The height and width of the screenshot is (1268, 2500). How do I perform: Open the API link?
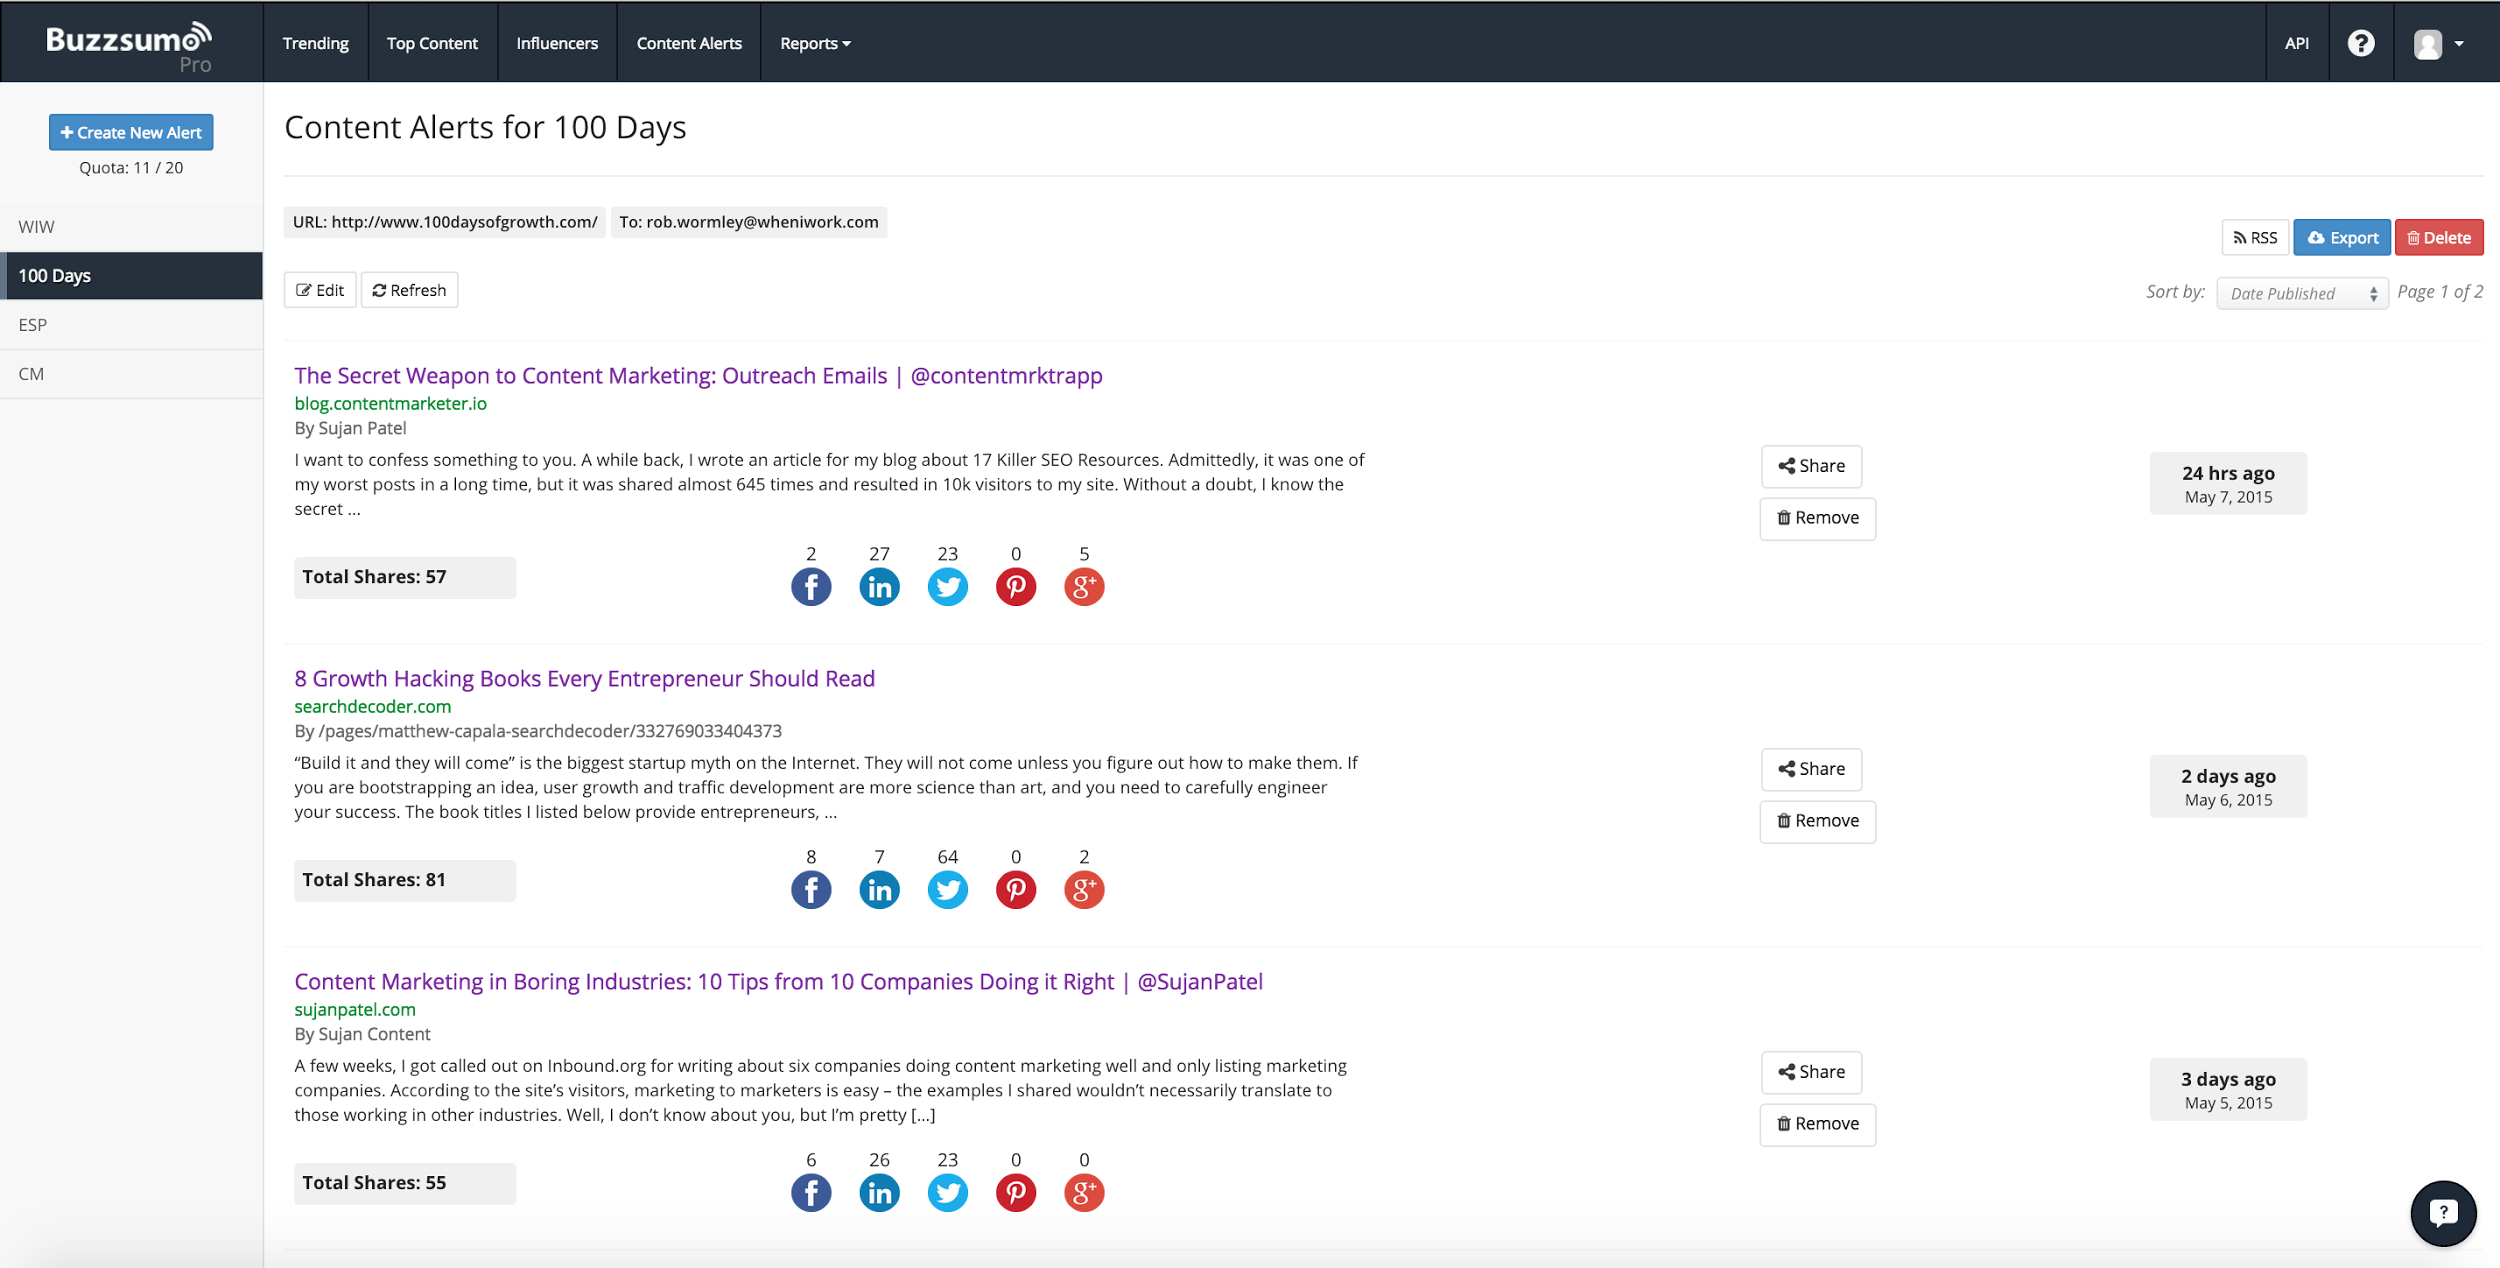pyautogui.click(x=2297, y=43)
